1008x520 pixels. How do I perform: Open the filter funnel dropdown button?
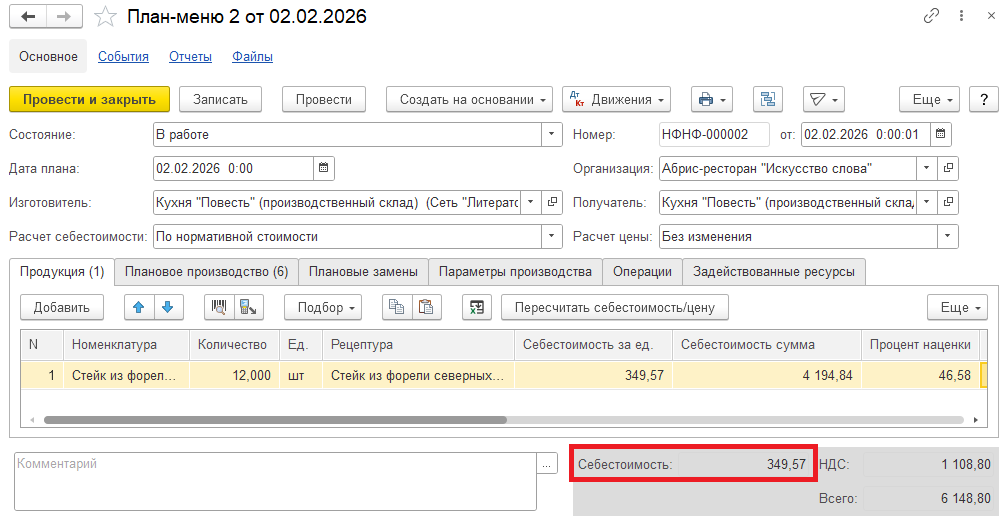click(824, 100)
